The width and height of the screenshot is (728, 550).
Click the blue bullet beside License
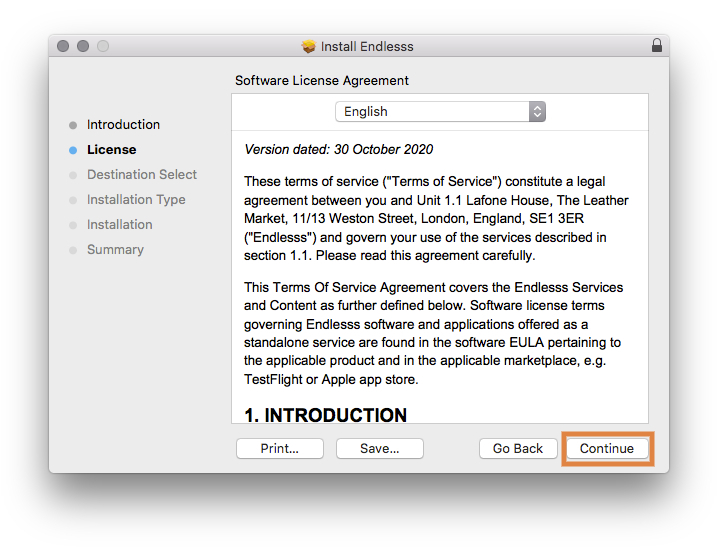pos(73,150)
